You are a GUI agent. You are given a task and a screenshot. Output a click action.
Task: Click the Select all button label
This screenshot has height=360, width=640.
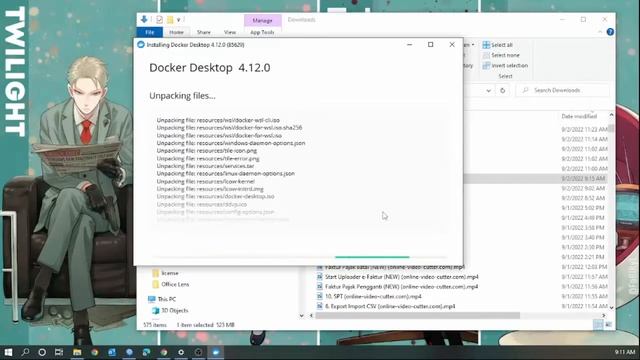tap(502, 45)
